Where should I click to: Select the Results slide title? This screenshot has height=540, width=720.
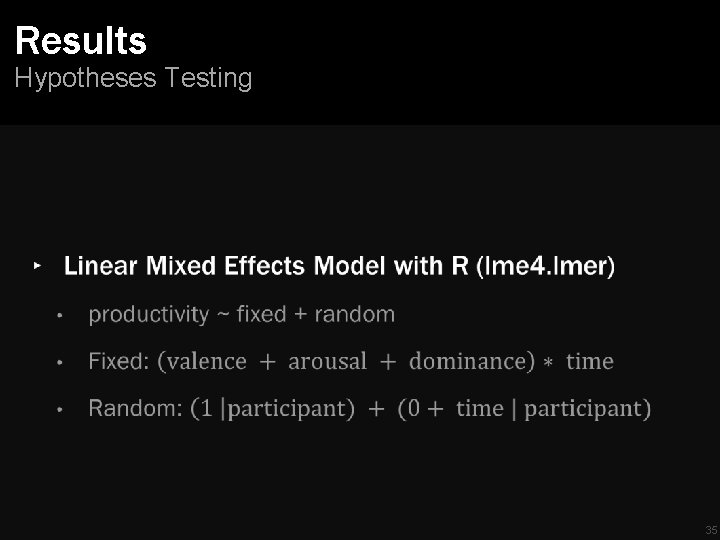click(81, 41)
